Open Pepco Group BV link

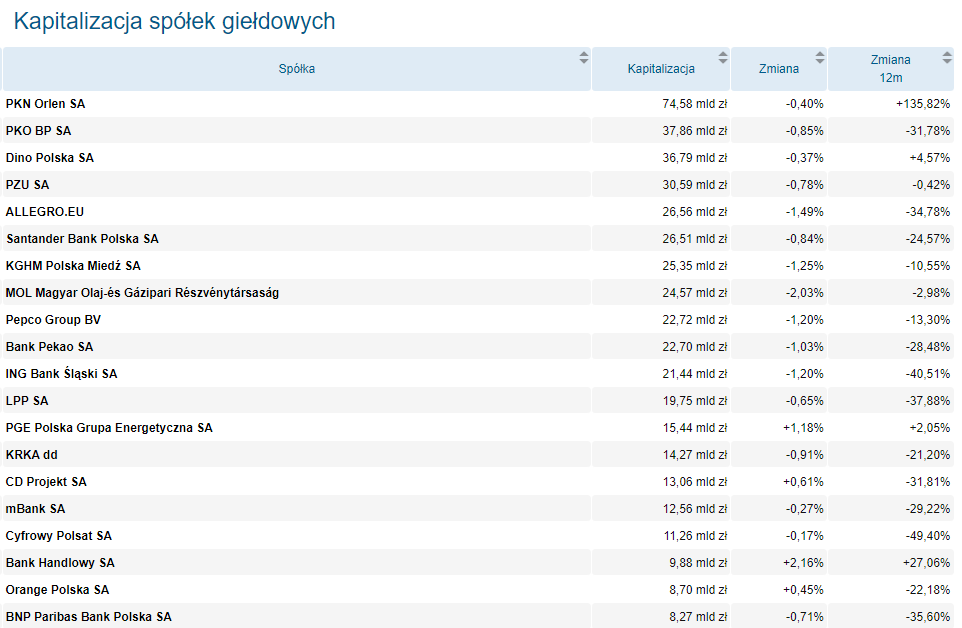(x=53, y=320)
